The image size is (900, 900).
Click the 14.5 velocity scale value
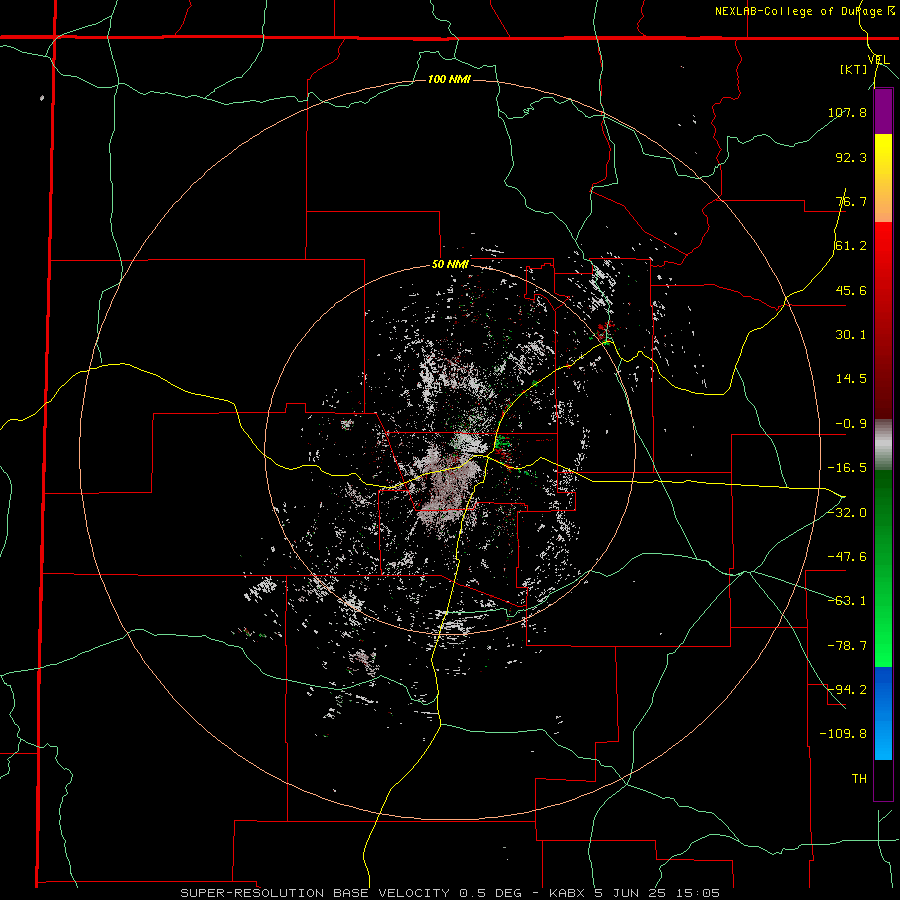pos(851,379)
